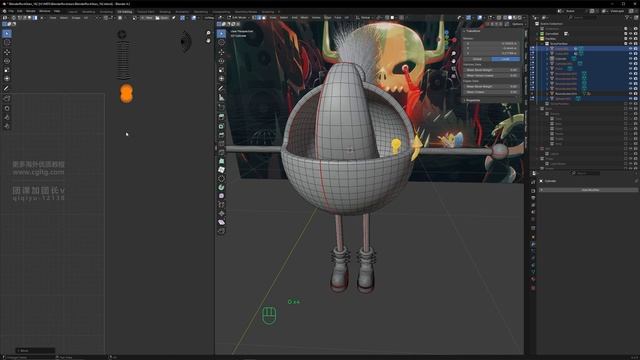Select the Knife tool

pyautogui.click(x=221, y=153)
